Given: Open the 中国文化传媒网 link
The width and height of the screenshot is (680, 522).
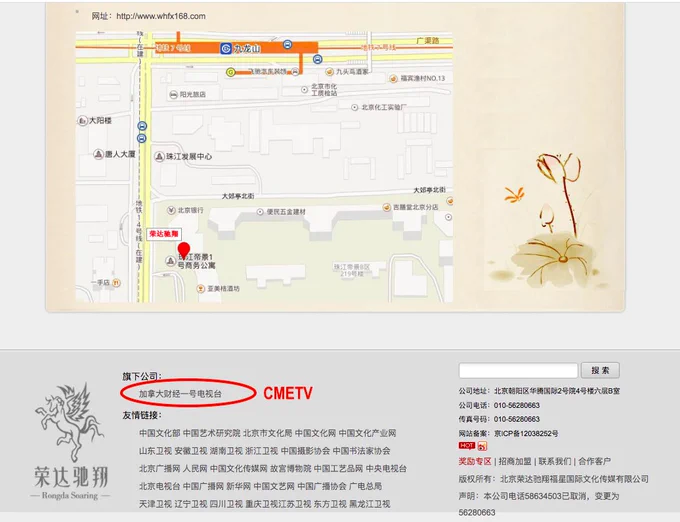Looking at the screenshot, I should pyautogui.click(x=239, y=469).
